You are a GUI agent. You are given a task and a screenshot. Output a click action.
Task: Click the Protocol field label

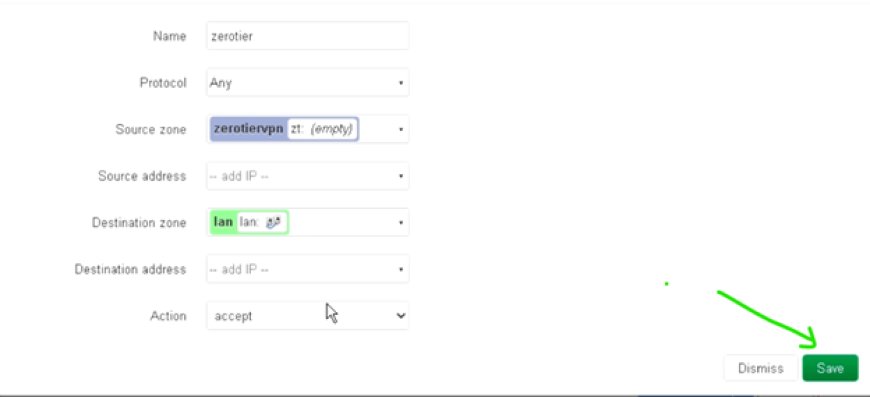[x=163, y=83]
